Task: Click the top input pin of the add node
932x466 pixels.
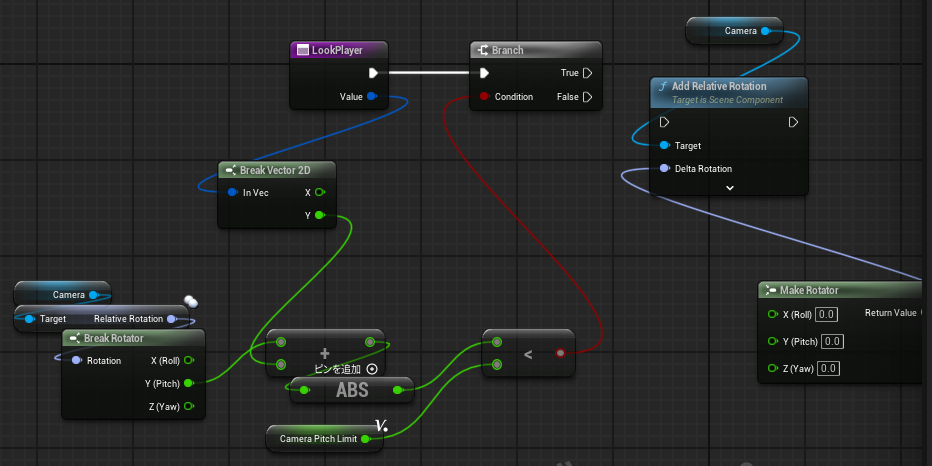Action: click(281, 342)
